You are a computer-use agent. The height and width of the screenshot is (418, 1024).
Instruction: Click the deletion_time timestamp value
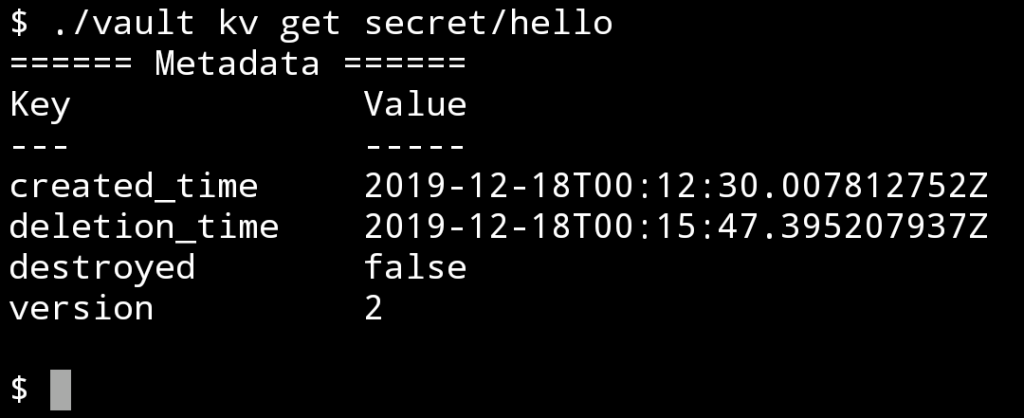(x=676, y=227)
